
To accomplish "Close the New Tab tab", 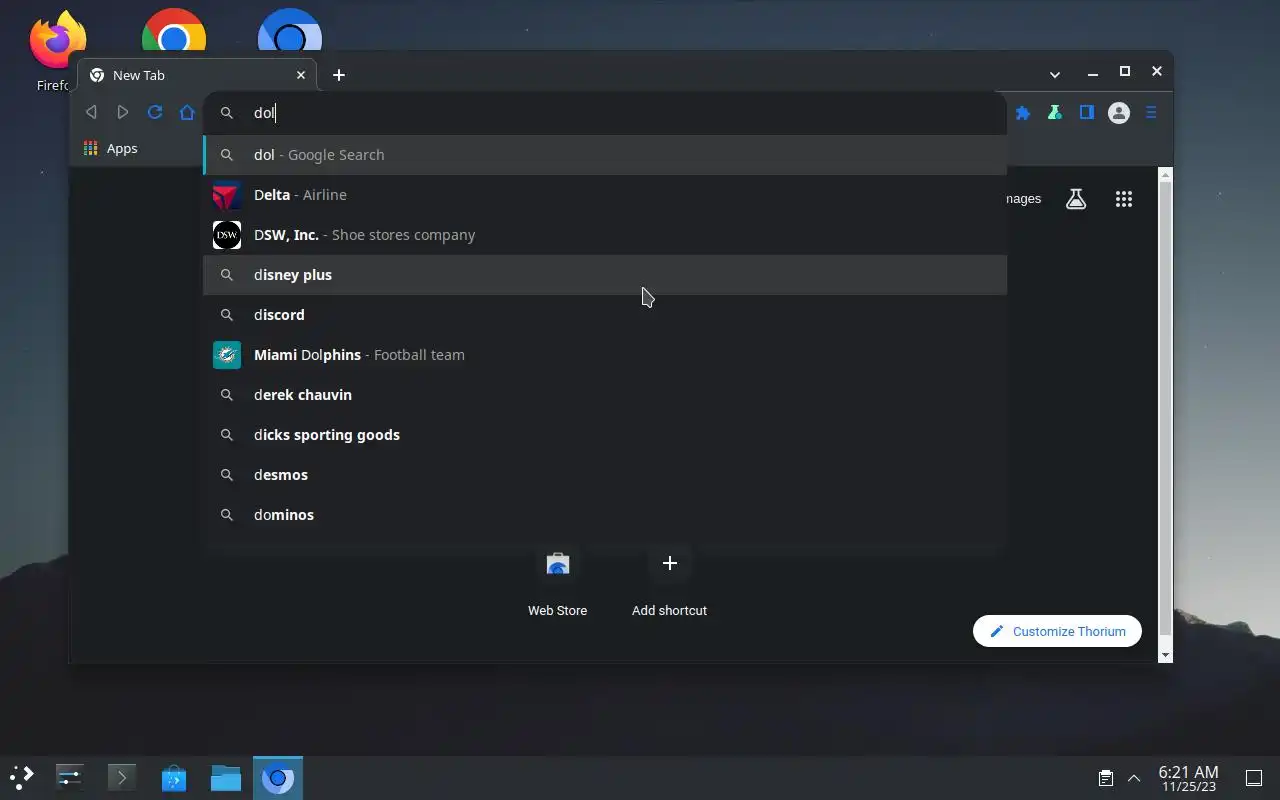I will [x=301, y=75].
